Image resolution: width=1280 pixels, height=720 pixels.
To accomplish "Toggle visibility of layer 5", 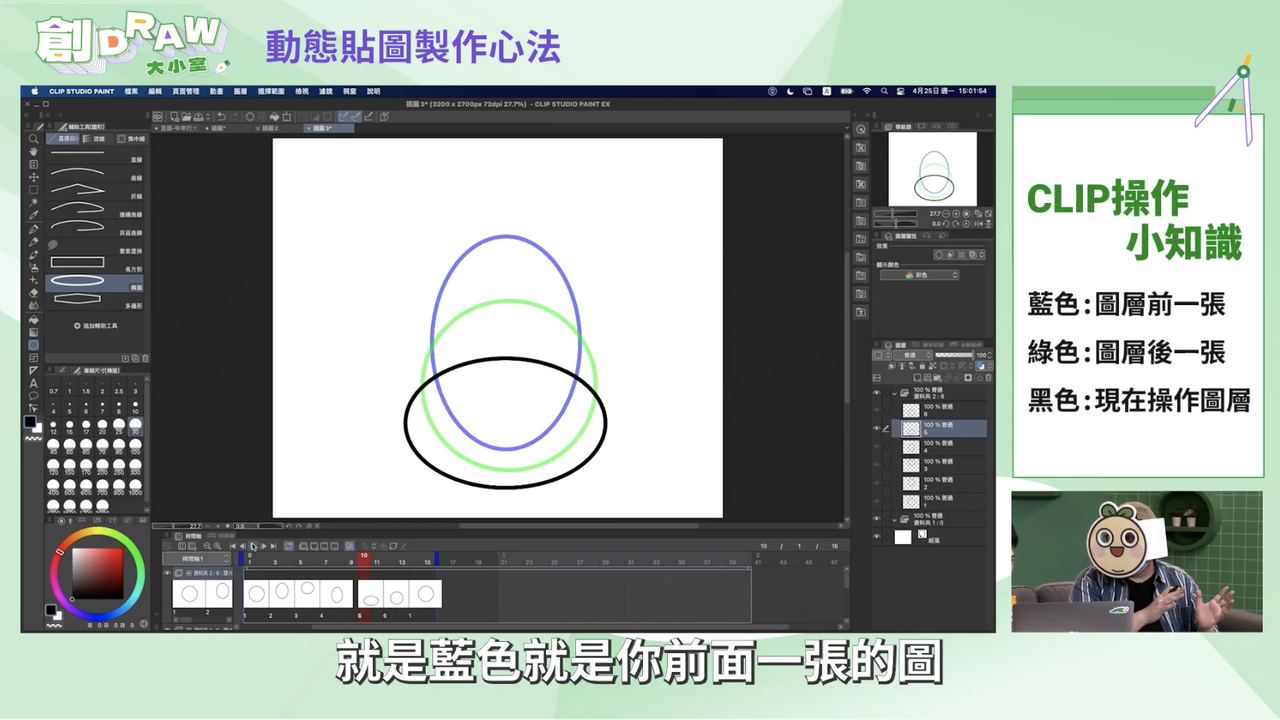I will coord(877,428).
